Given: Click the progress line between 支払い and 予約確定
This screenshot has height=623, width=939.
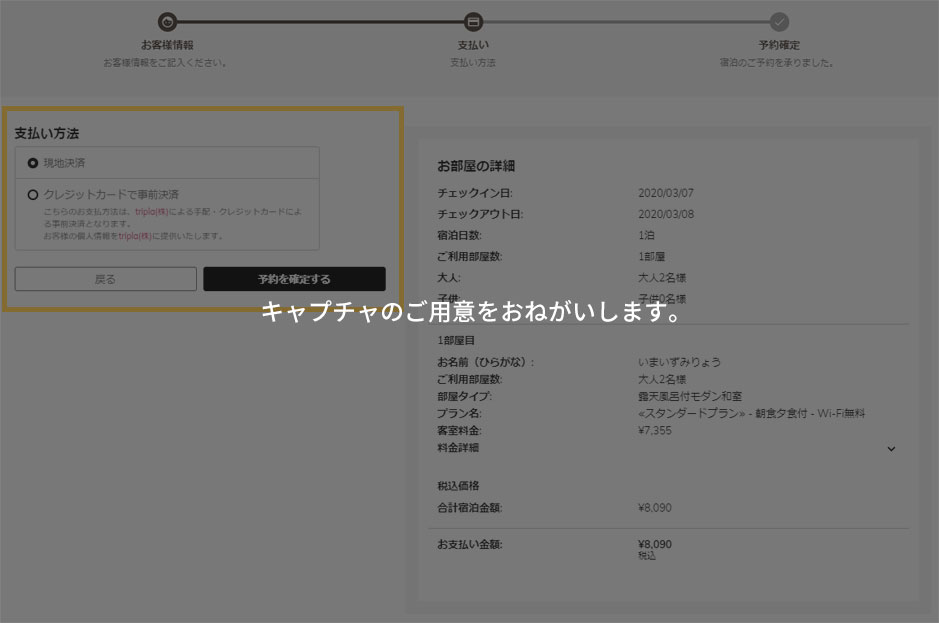Looking at the screenshot, I should (626, 20).
